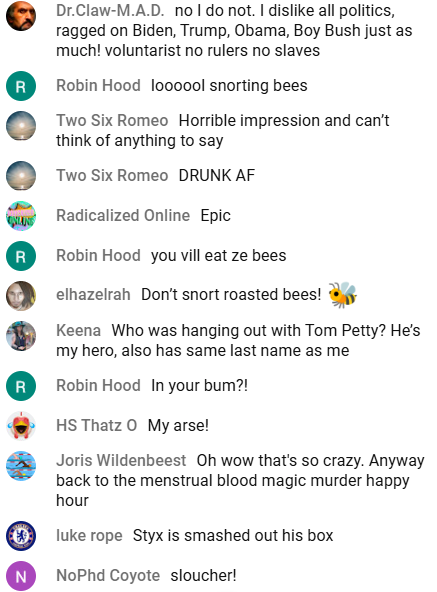The height and width of the screenshot is (592, 437).
Task: Click NoPhd Coyote purple N avatar
Action: (21, 576)
